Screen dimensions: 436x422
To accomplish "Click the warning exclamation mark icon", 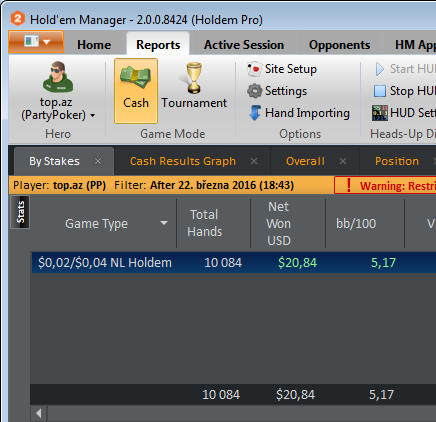I will pos(349,185).
